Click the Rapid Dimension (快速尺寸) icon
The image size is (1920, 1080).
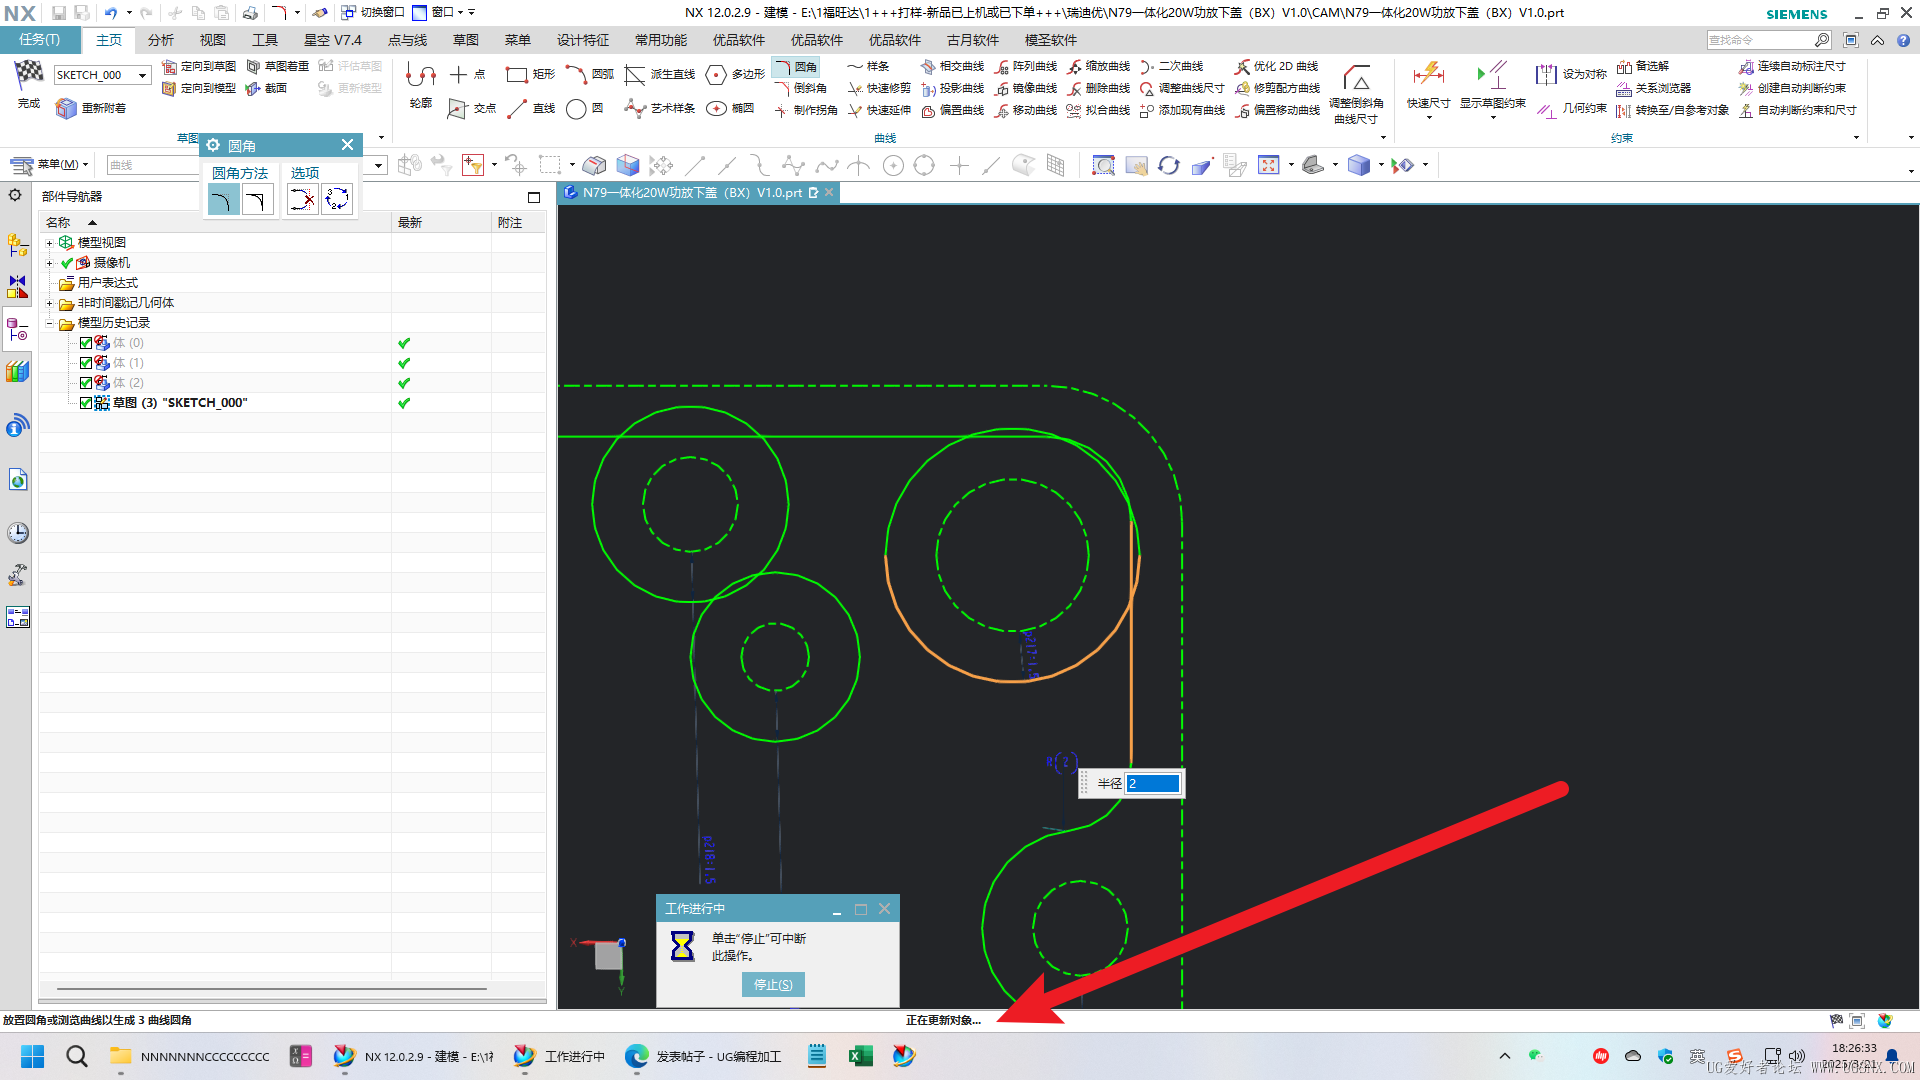click(1428, 76)
